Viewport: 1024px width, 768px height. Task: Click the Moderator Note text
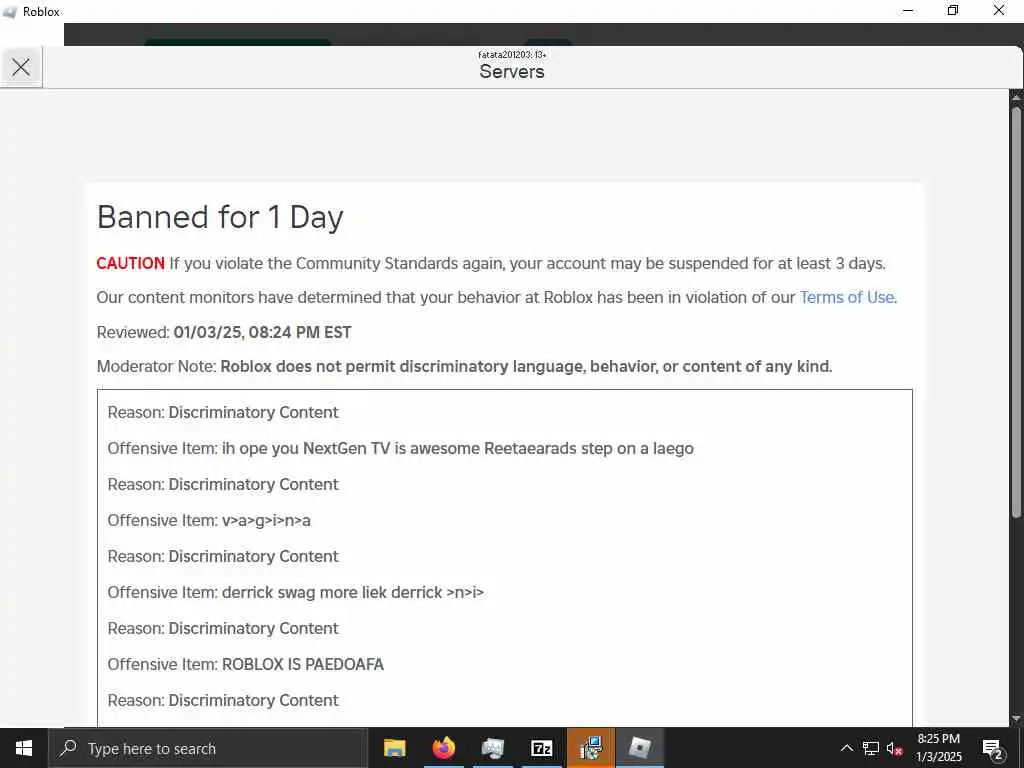(464, 366)
